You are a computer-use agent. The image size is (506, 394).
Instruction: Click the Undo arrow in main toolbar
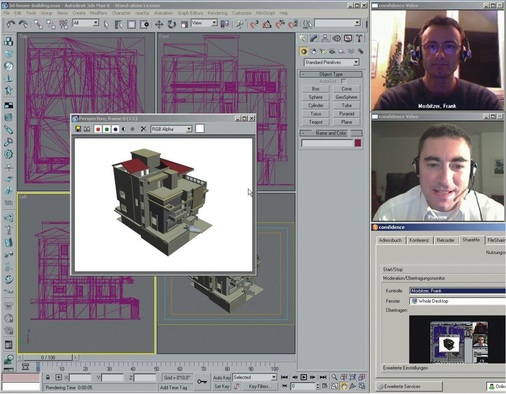(x=10, y=24)
